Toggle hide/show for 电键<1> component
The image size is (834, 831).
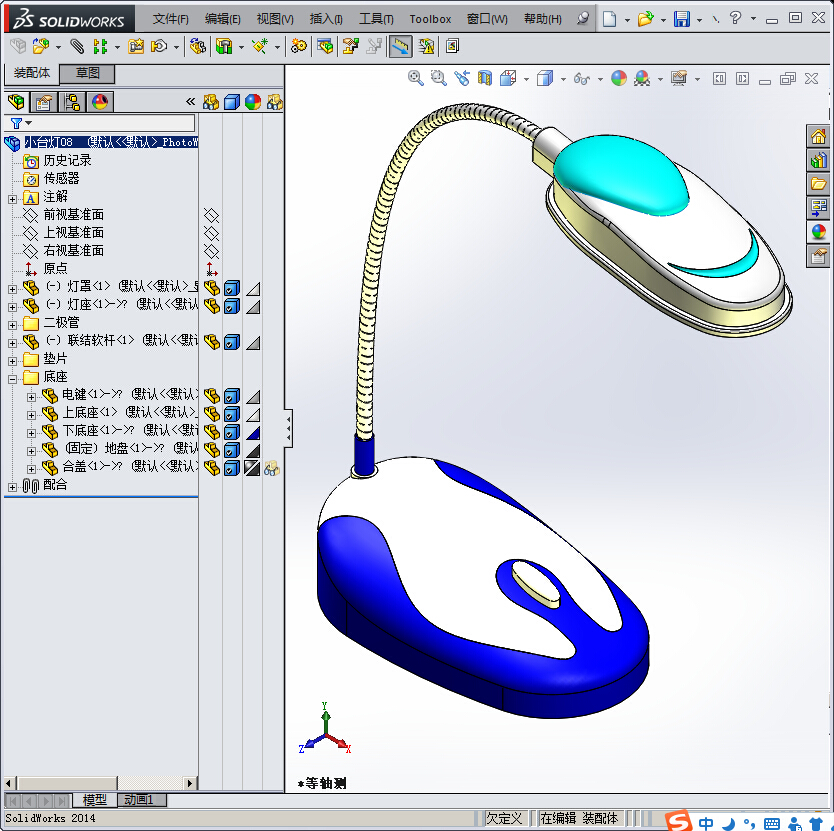tap(212, 396)
